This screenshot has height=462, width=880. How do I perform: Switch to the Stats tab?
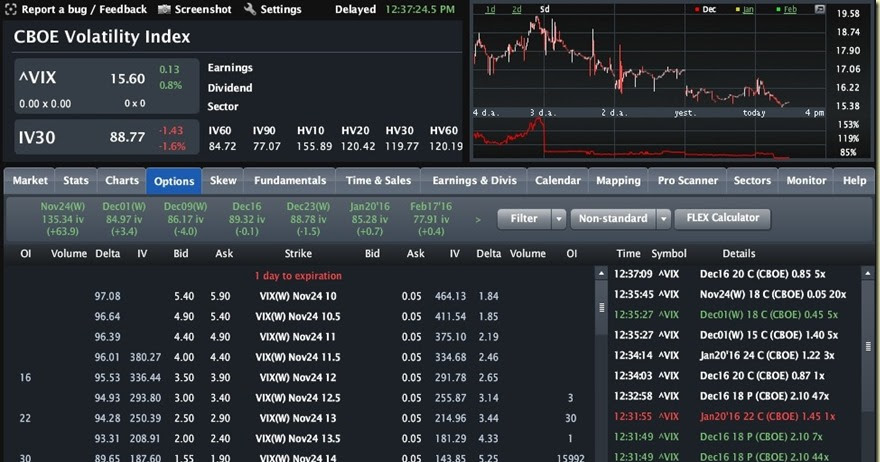coord(76,181)
